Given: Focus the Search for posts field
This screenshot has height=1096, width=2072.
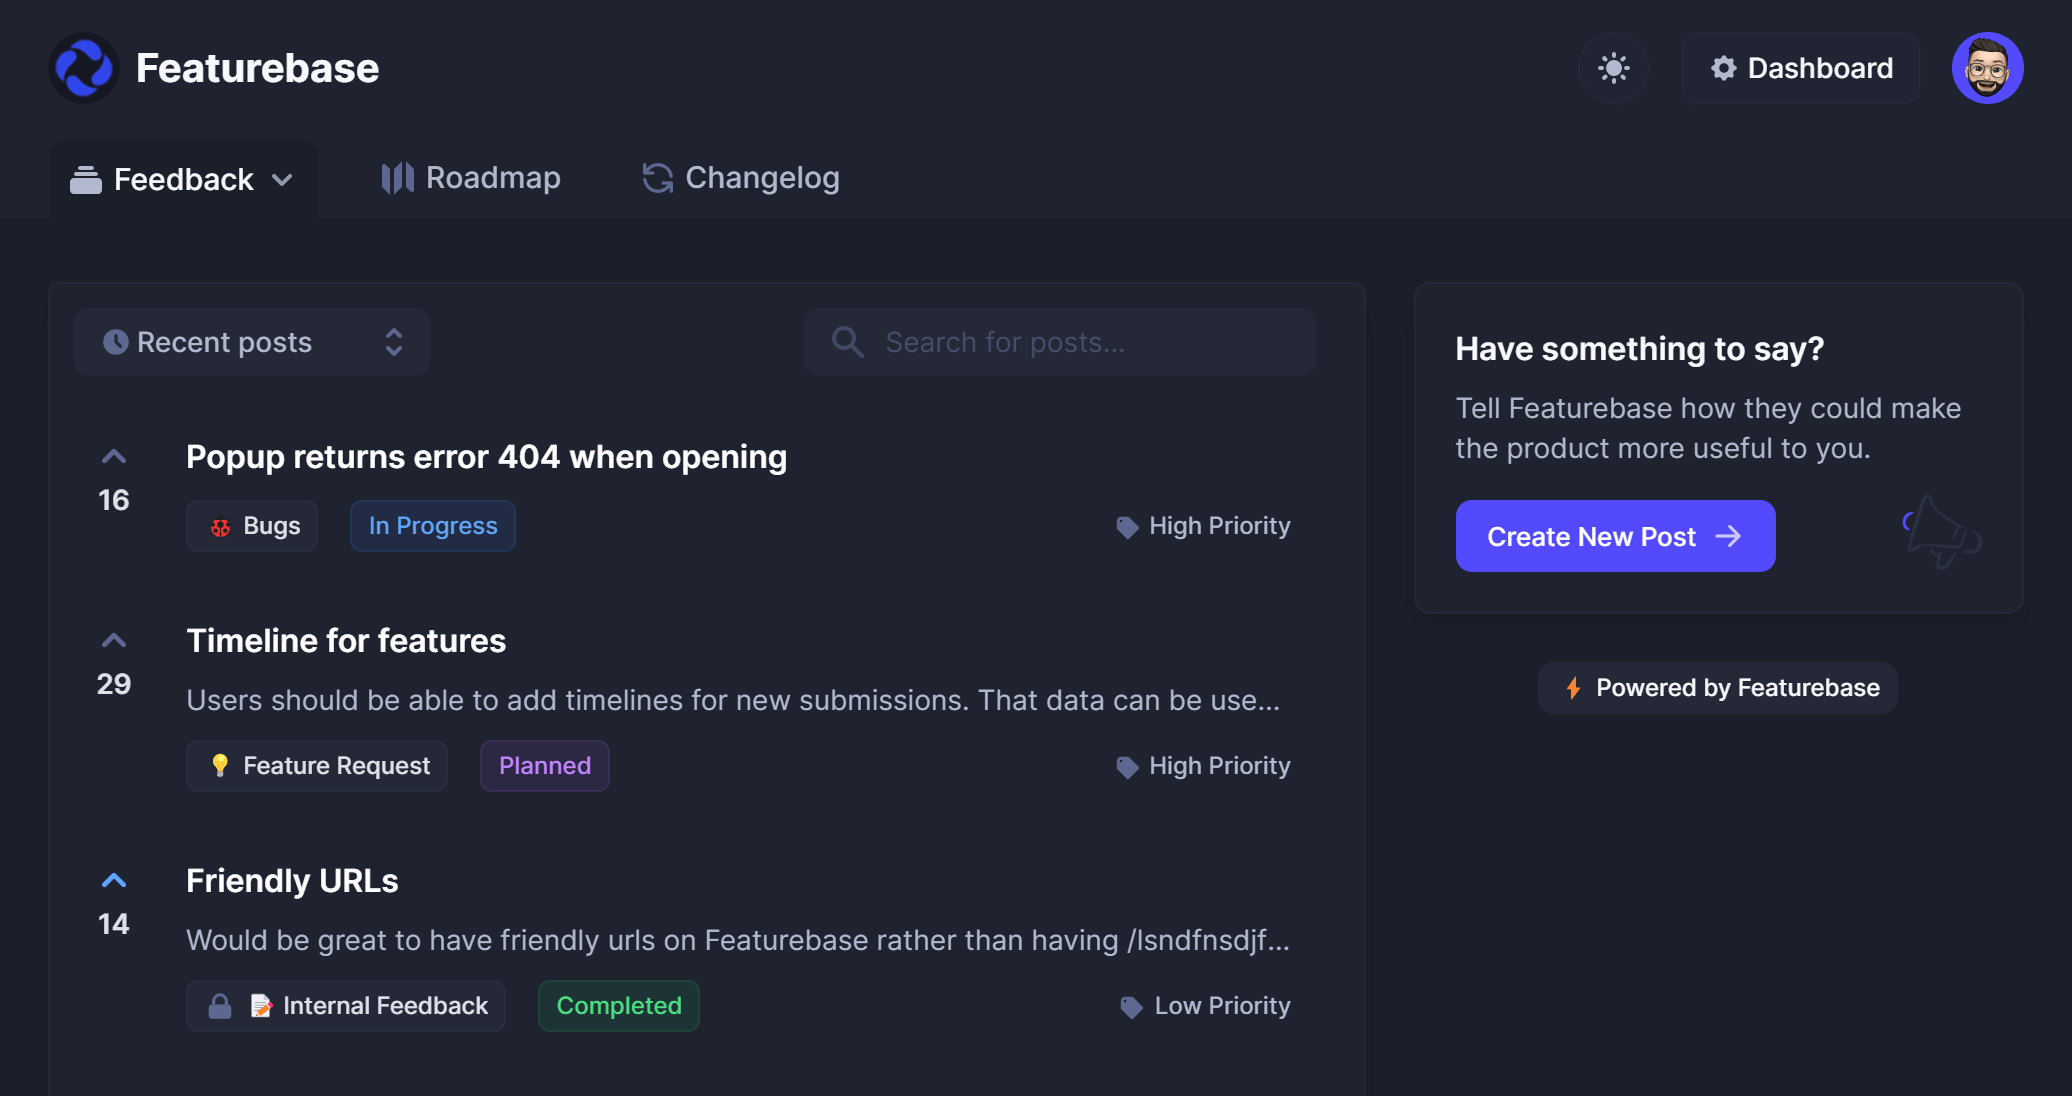Looking at the screenshot, I should pyautogui.click(x=1060, y=342).
